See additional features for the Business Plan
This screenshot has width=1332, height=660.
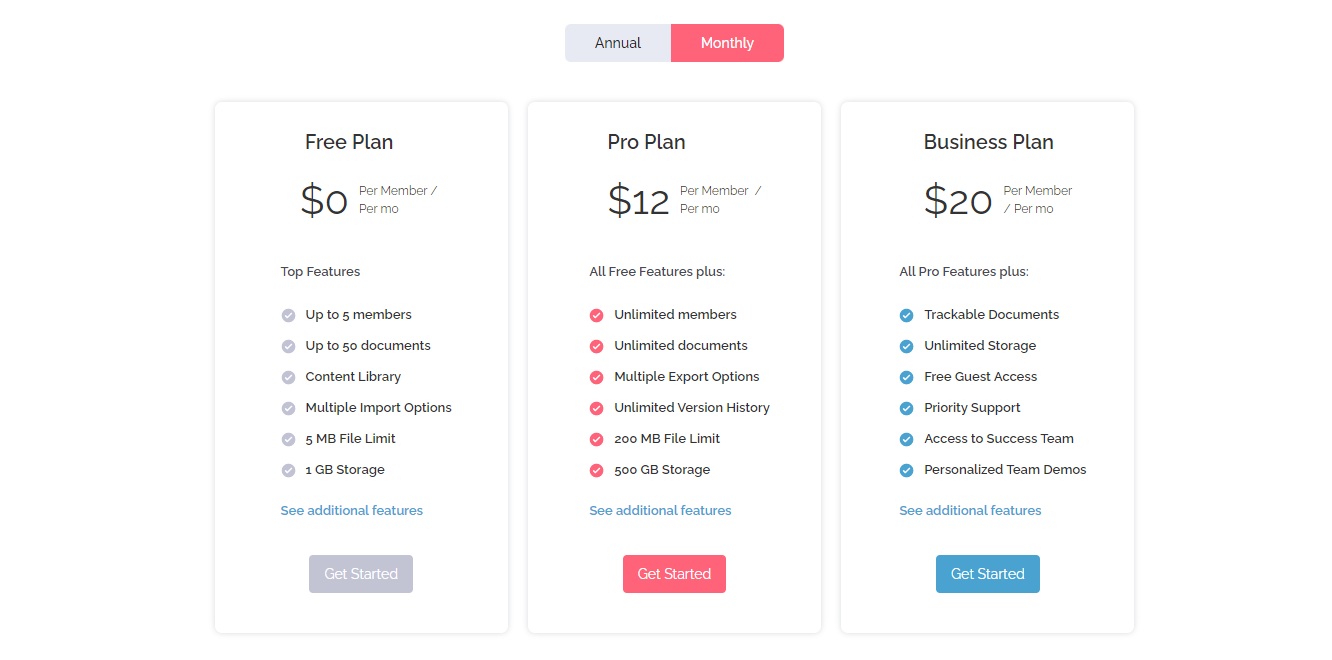[x=970, y=511]
